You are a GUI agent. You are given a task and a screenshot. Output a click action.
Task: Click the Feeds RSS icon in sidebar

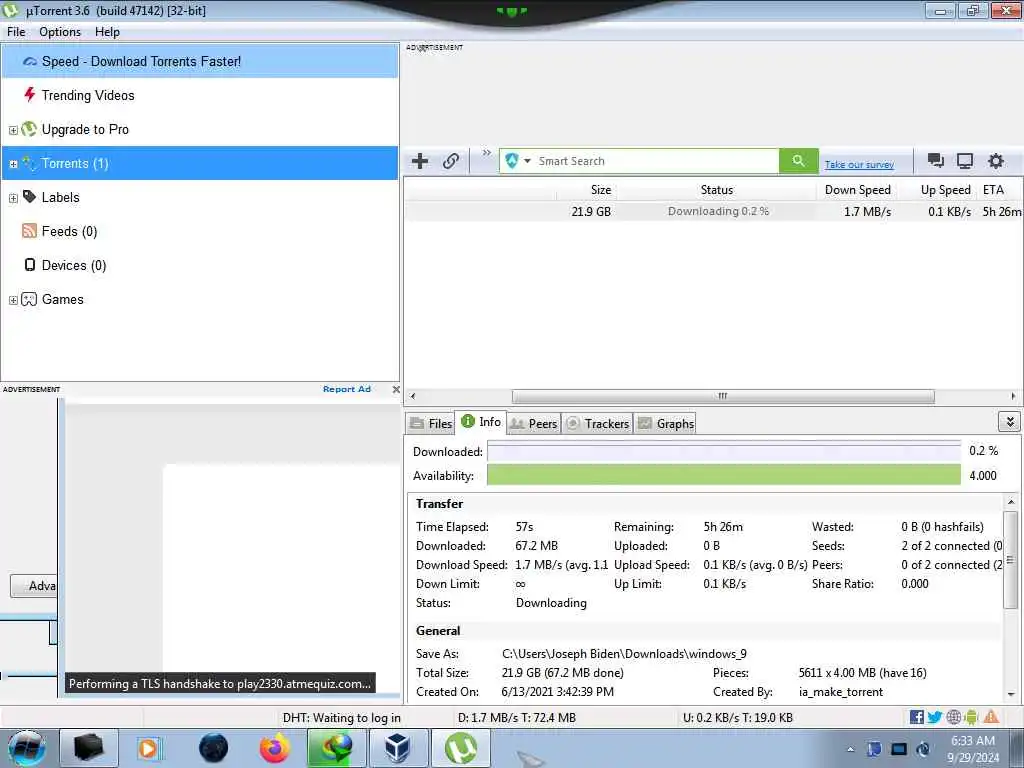29,231
